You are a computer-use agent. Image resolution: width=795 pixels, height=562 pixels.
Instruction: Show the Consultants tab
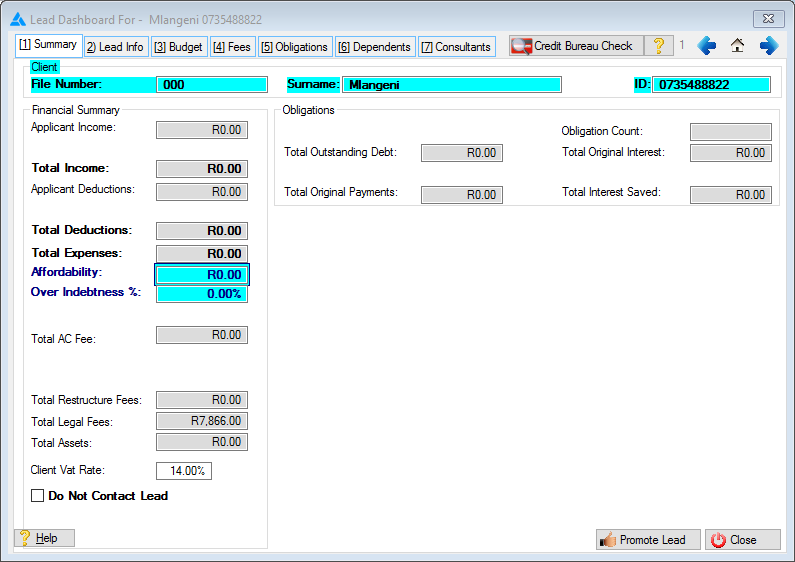(456, 47)
